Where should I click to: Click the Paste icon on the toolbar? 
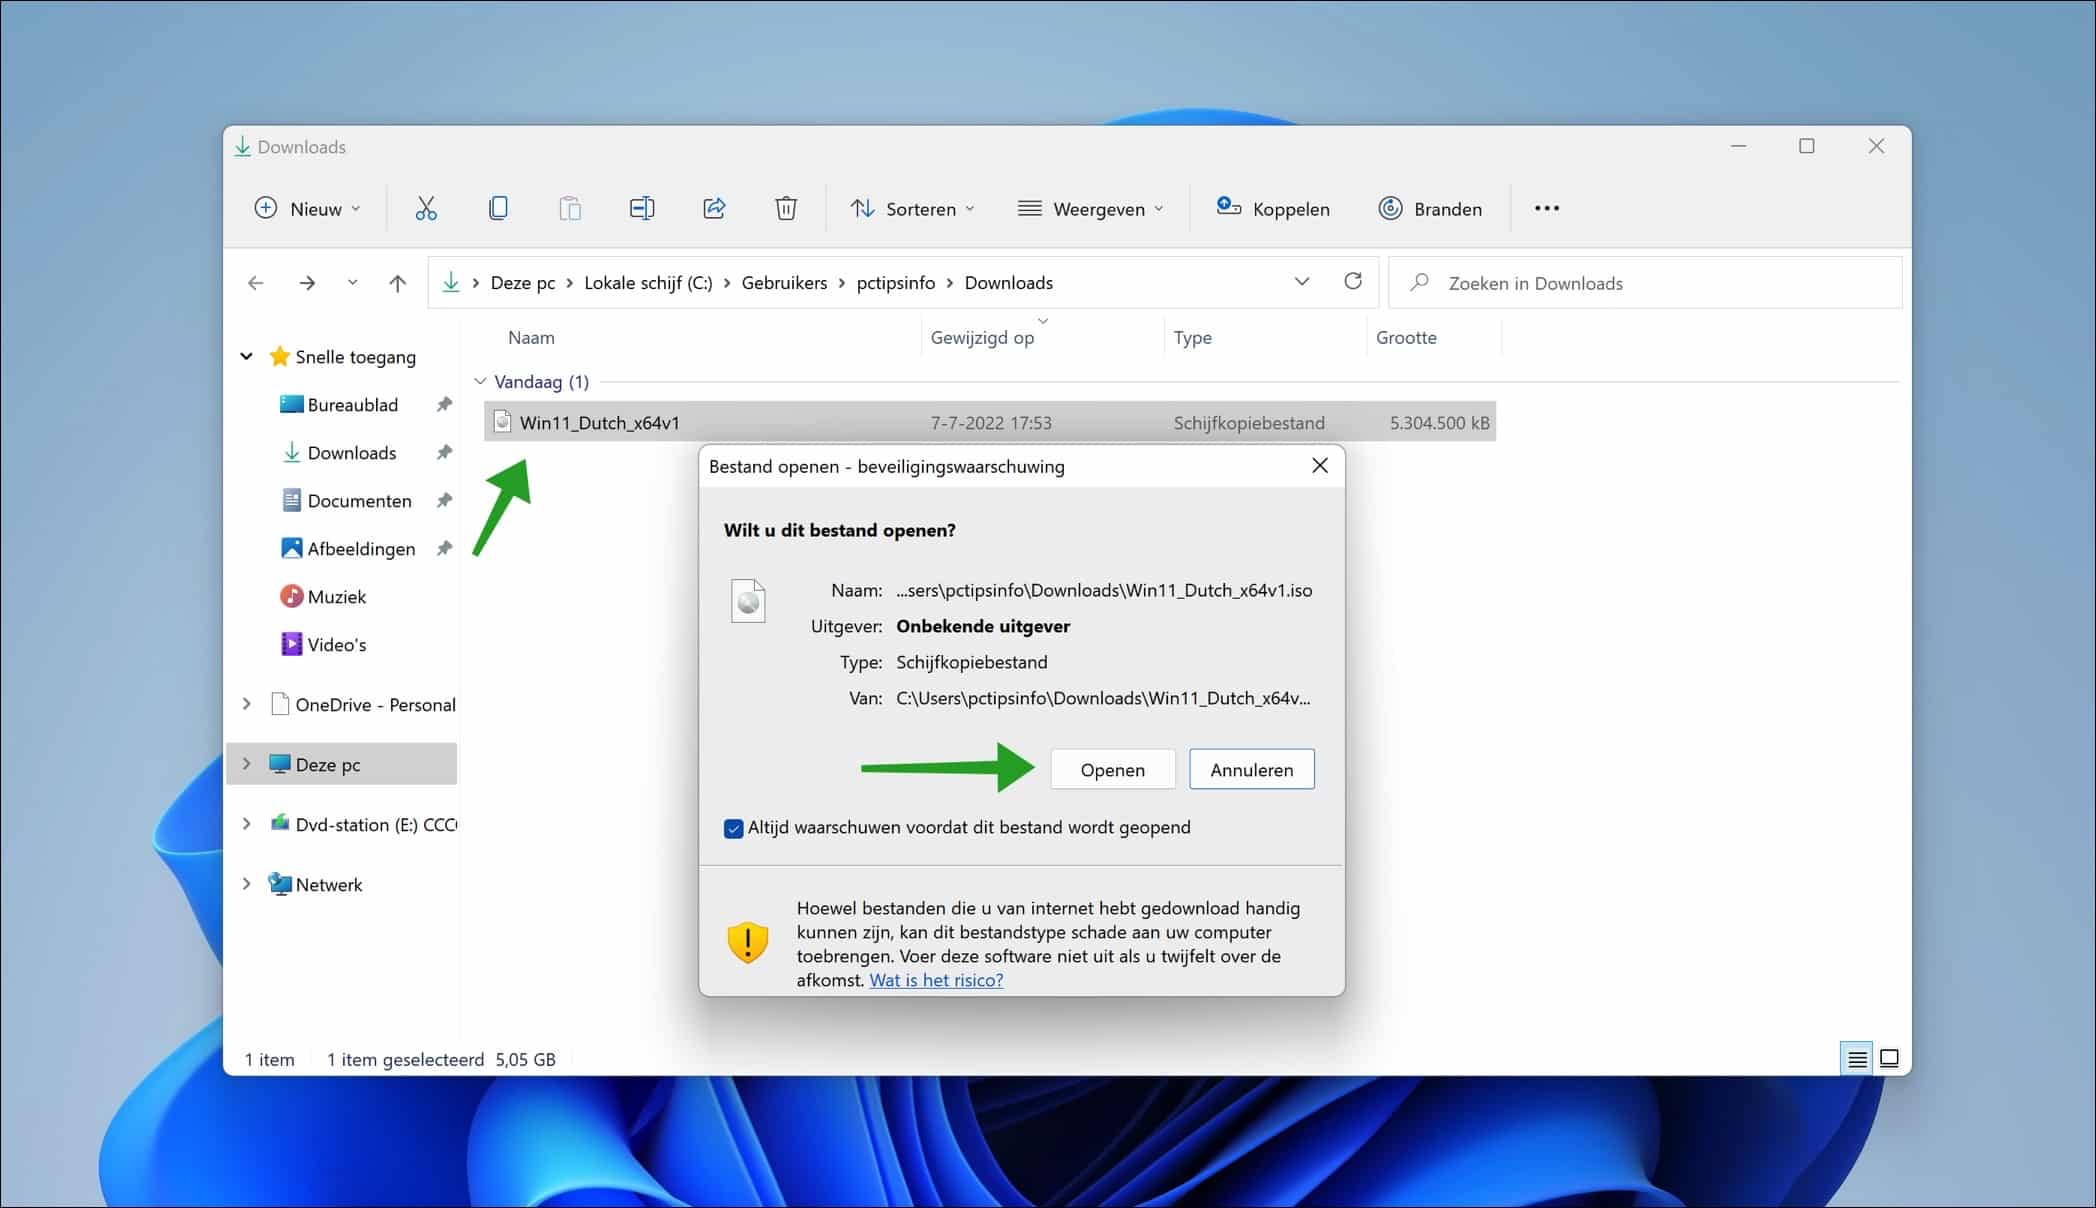point(570,208)
